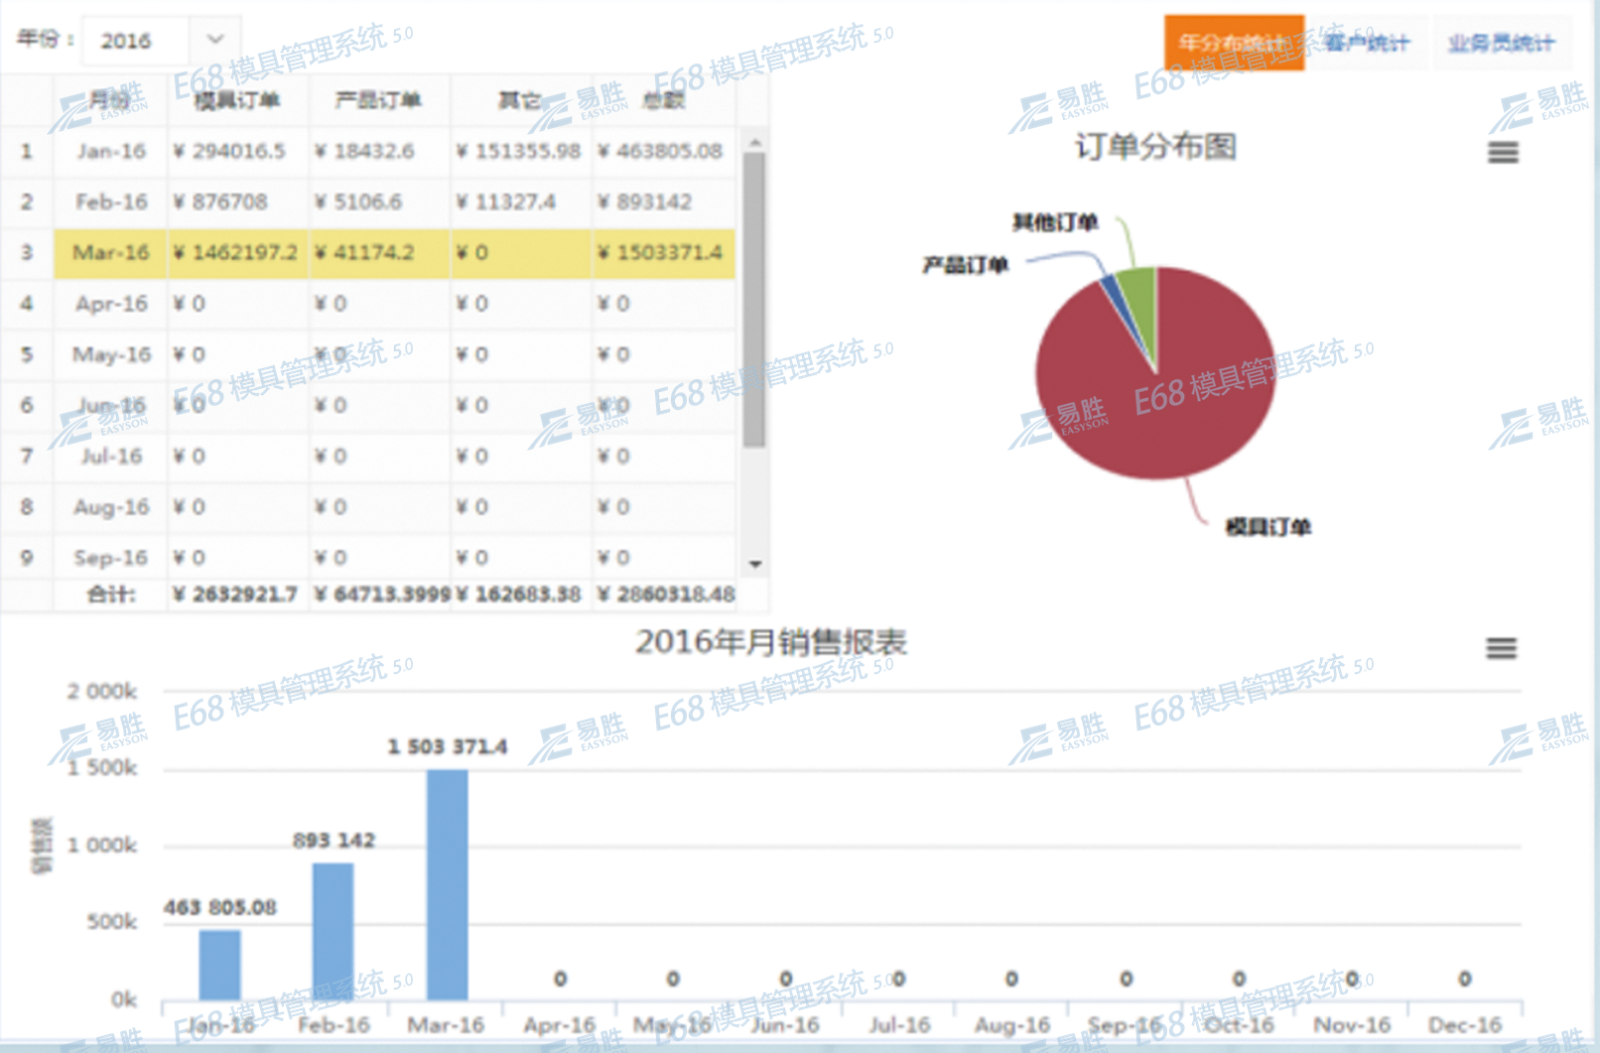Screen dimensions: 1600x1053
Task: Click the table scrollbar down arrow
Action: [755, 565]
